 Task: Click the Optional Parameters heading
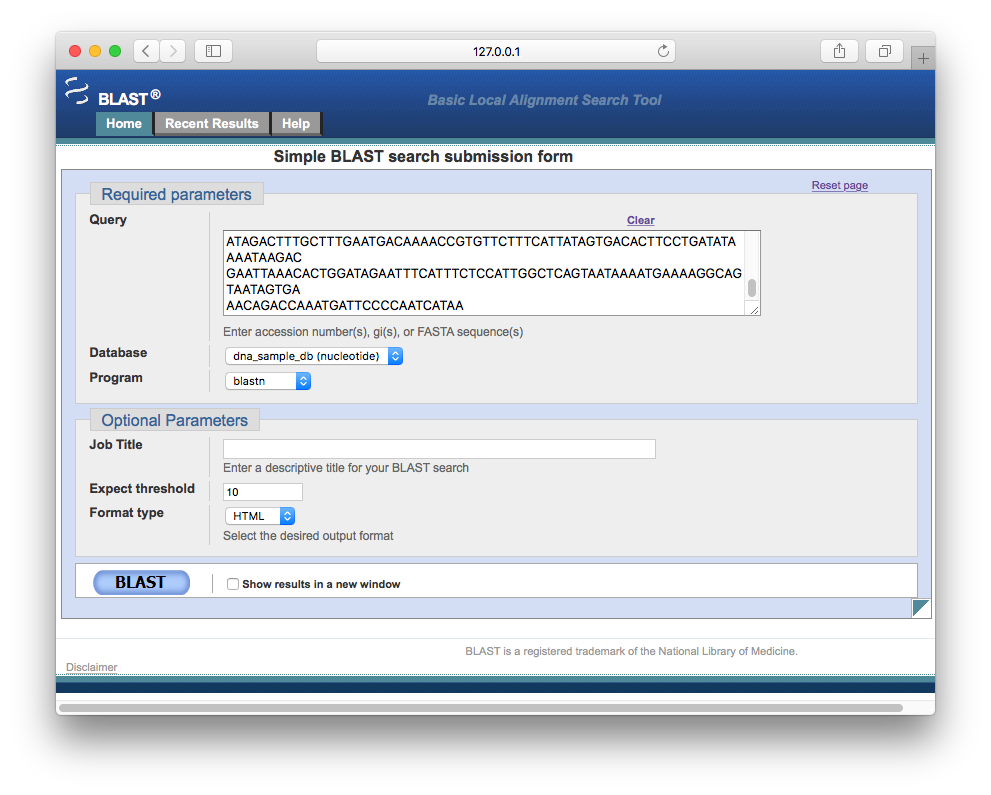[x=174, y=420]
